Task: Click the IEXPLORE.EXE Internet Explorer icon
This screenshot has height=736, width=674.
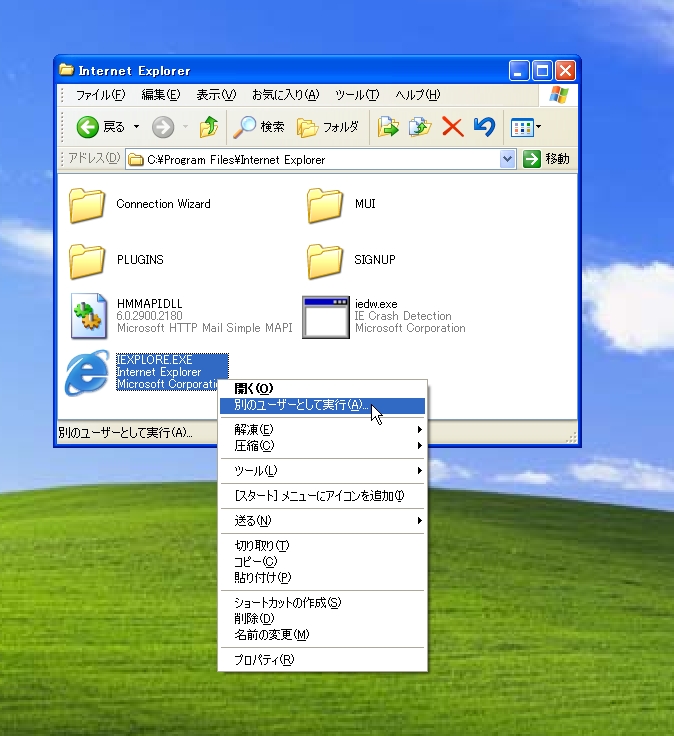Action: [87, 372]
